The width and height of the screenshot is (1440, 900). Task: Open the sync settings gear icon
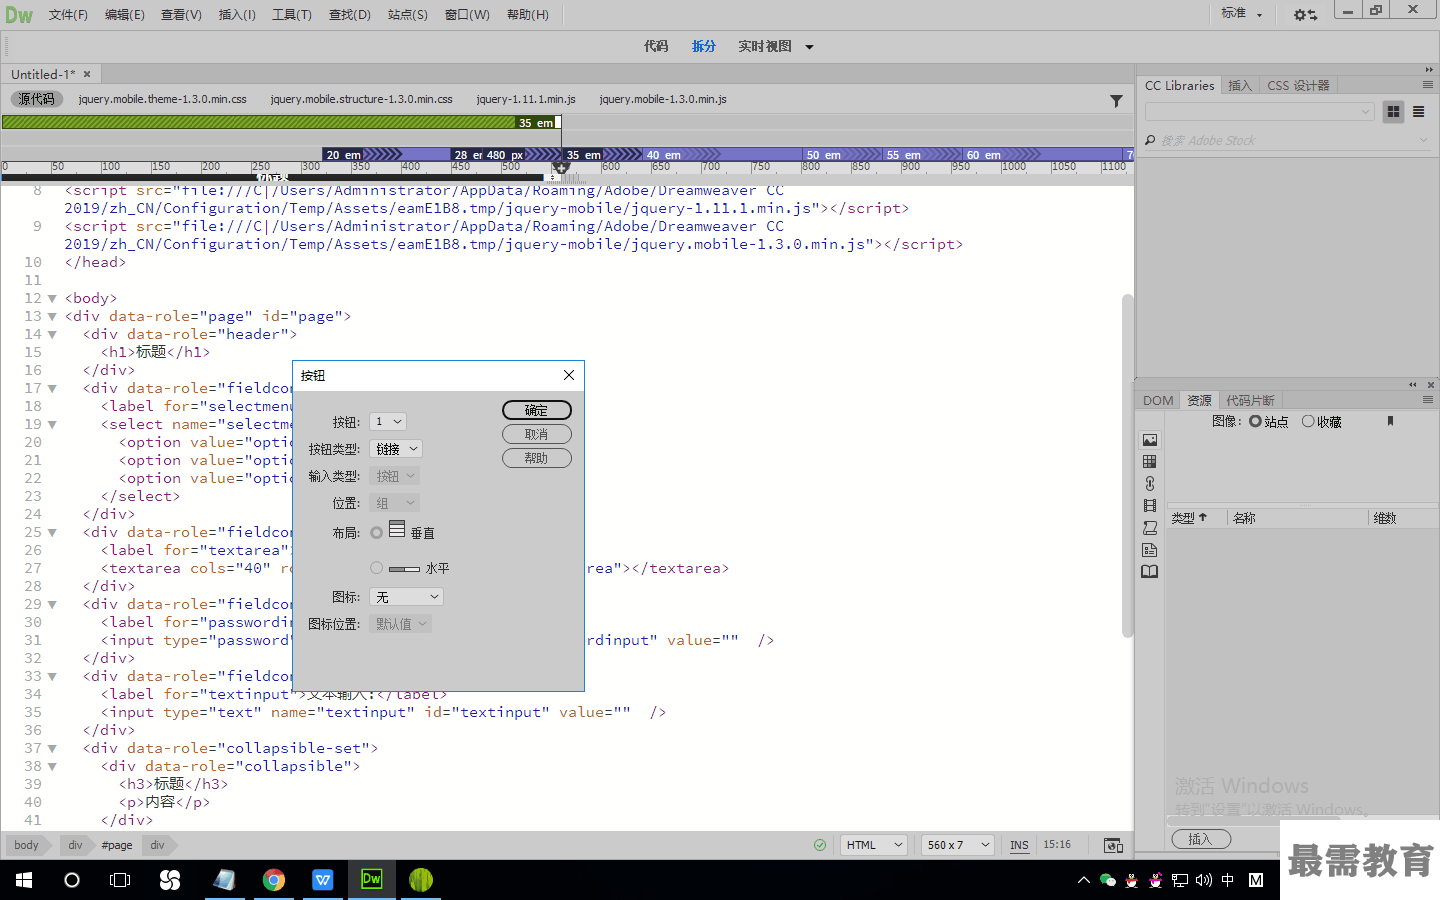[x=1305, y=15]
